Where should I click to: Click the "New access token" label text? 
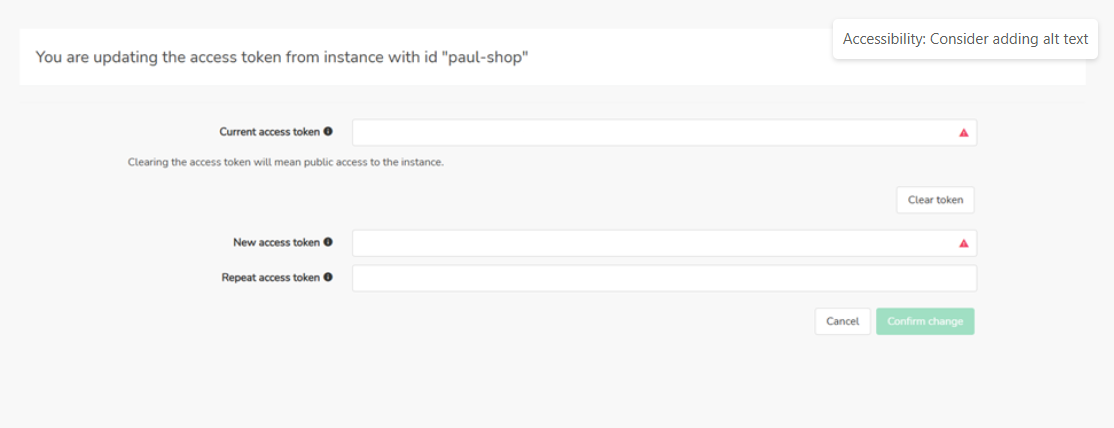[x=276, y=242]
